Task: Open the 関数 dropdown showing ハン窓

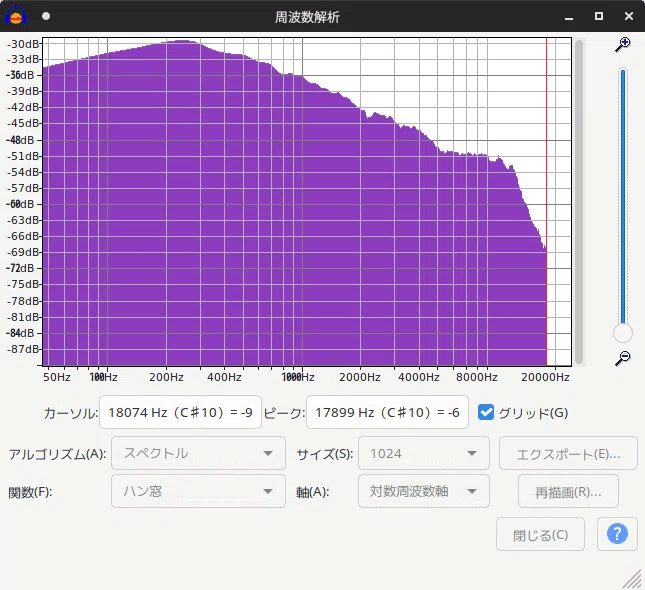Action: click(x=198, y=491)
